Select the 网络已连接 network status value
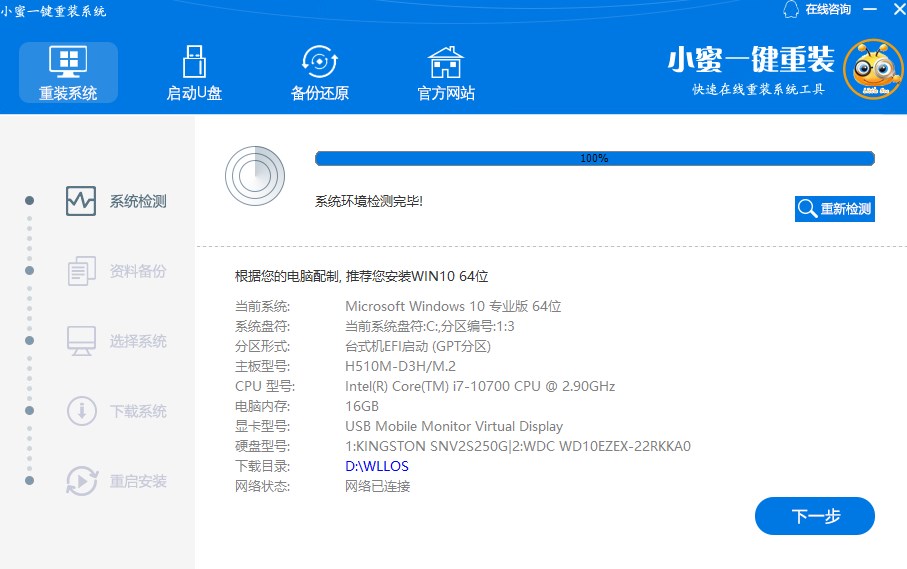This screenshot has height=569, width=907. point(377,486)
